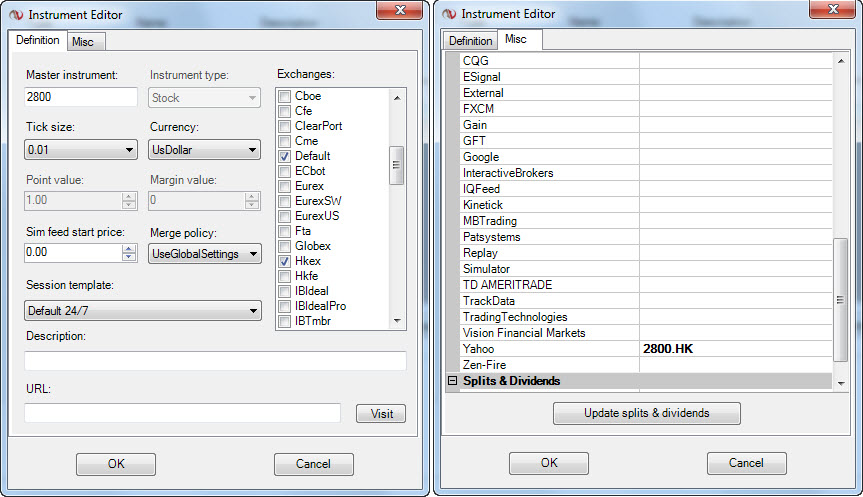Close the right Instrument Editor window
863x497 pixels.
point(833,9)
